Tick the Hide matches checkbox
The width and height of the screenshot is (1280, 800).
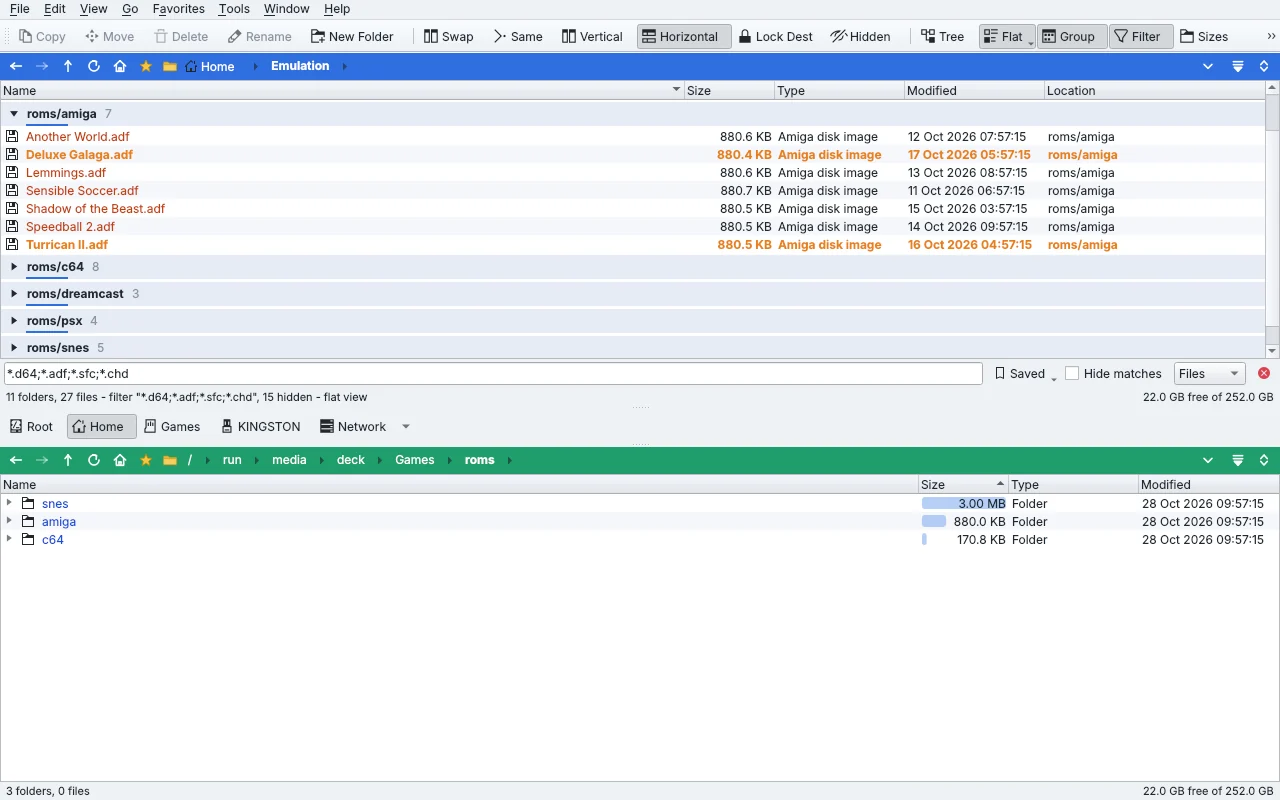[x=1072, y=373]
